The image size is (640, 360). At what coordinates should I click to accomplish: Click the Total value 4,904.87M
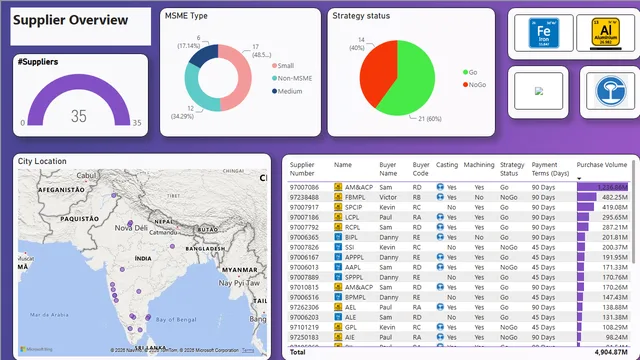tap(611, 352)
